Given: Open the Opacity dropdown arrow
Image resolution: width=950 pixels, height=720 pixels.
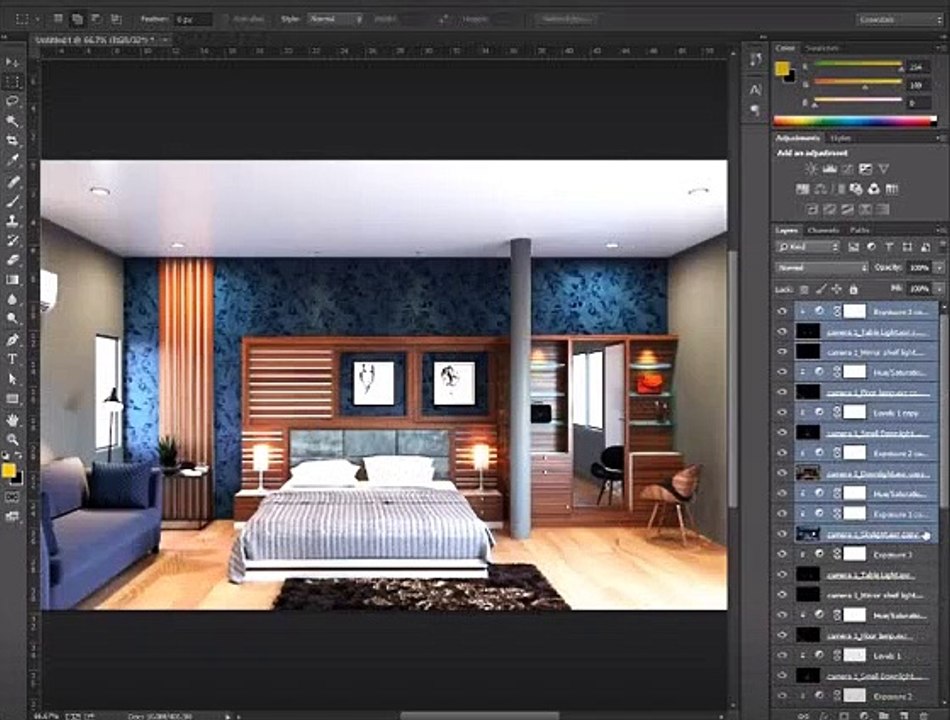Looking at the screenshot, I should tap(939, 267).
